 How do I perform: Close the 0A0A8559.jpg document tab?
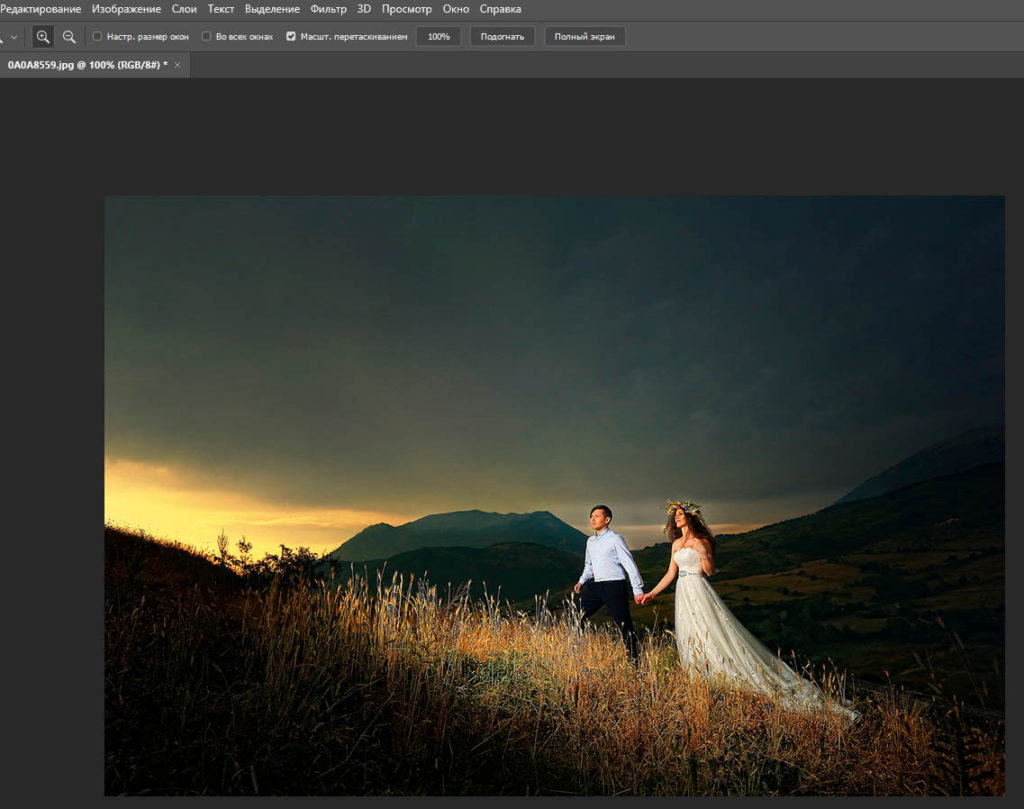pyautogui.click(x=177, y=65)
